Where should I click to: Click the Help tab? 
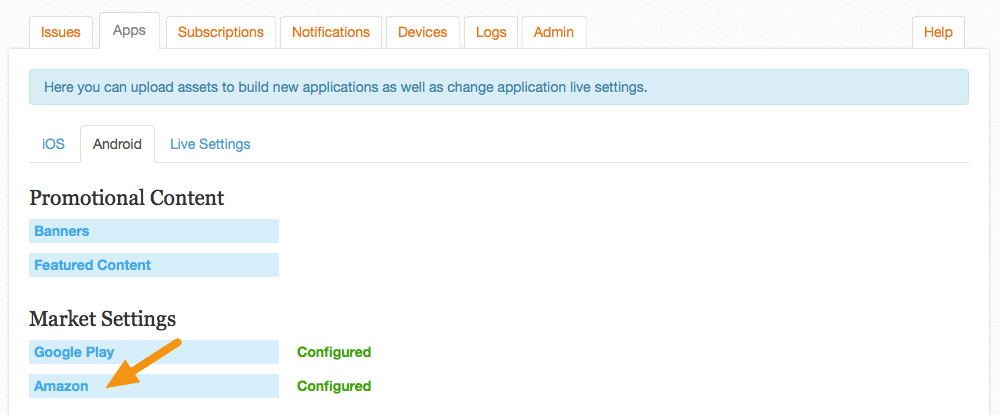coord(938,32)
